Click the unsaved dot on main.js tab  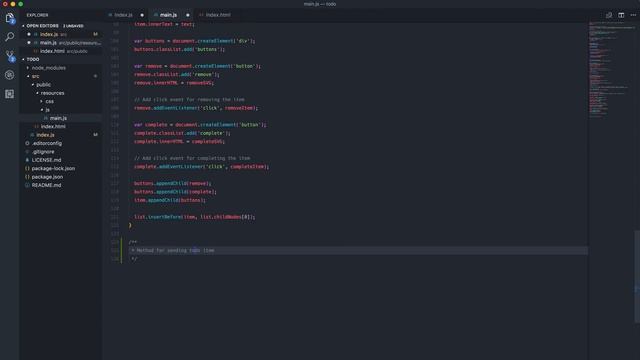pyautogui.click(x=188, y=15)
